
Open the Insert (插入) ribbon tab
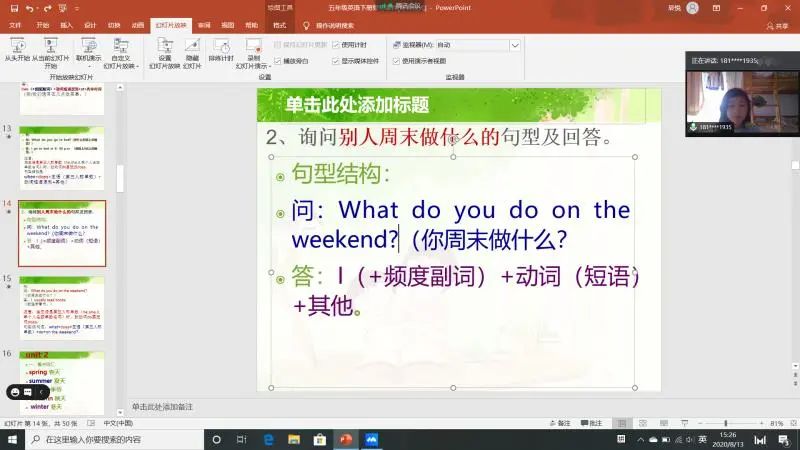66,23
